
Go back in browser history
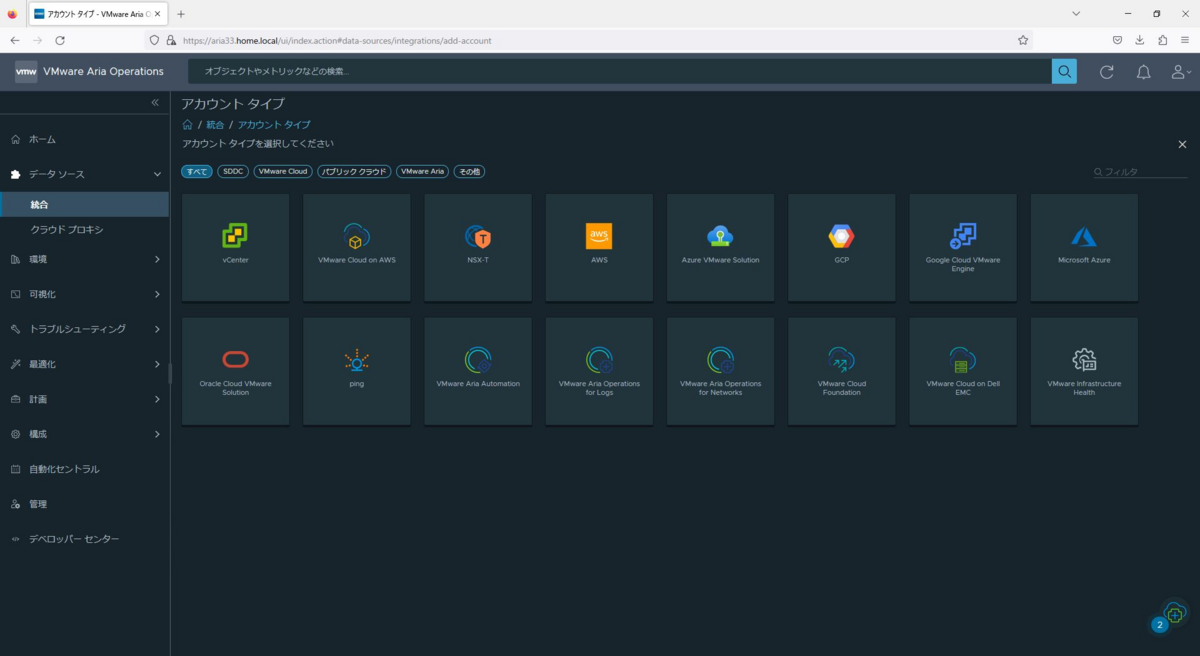pyautogui.click(x=15, y=40)
